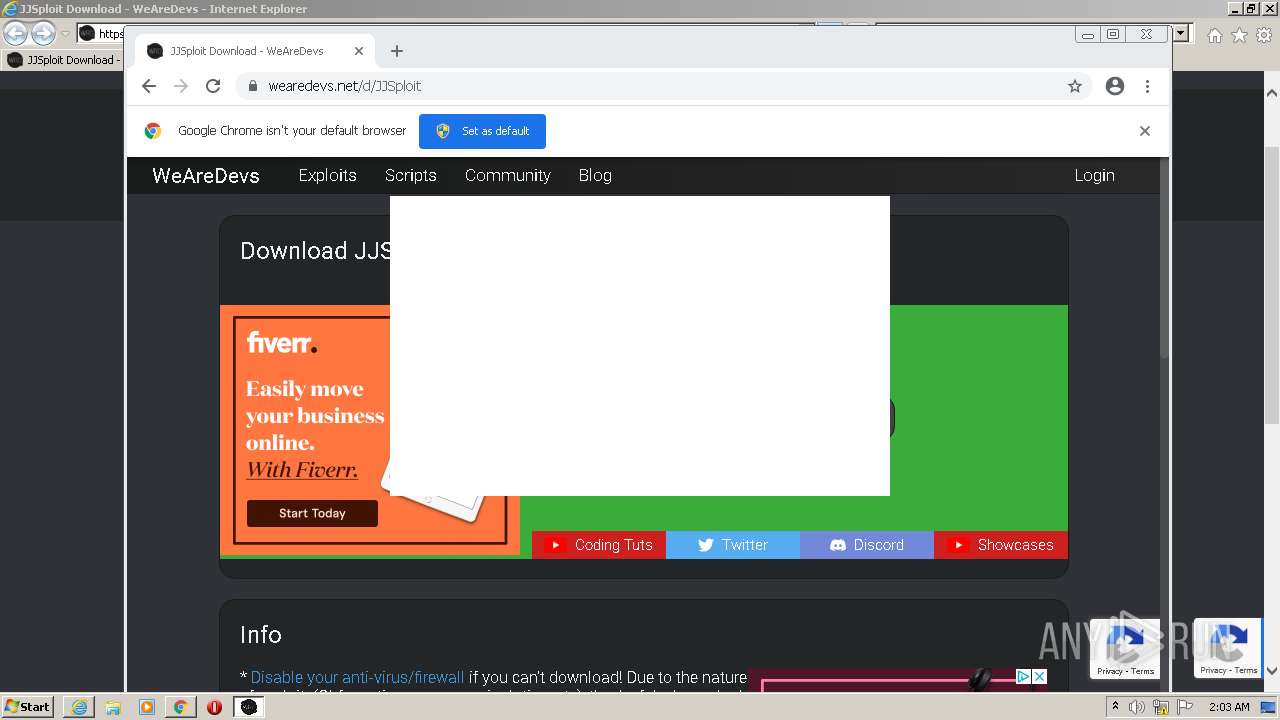Screen dimensions: 1280x720
Task: Open Internet Explorer Favorites star icon
Action: pos(1239,35)
